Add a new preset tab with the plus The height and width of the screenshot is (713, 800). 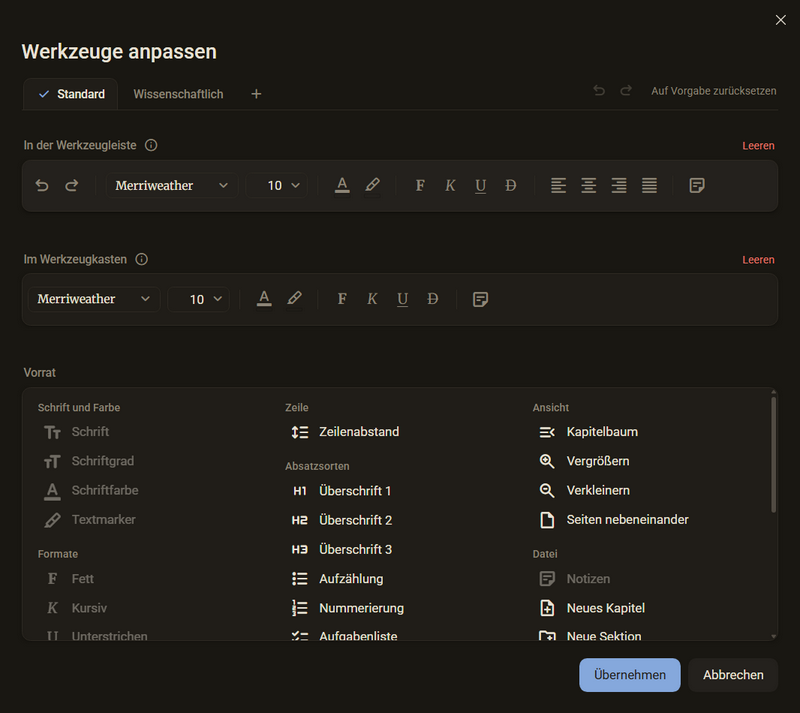[256, 94]
